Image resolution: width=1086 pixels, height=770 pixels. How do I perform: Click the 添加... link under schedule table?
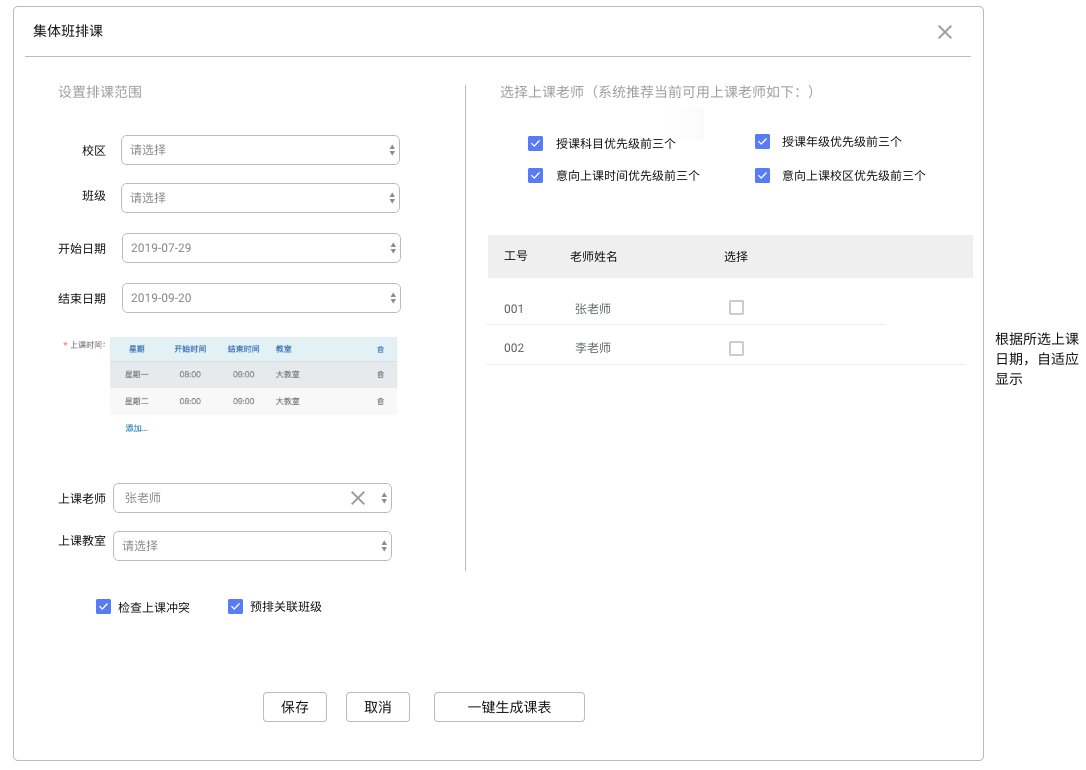(136, 428)
